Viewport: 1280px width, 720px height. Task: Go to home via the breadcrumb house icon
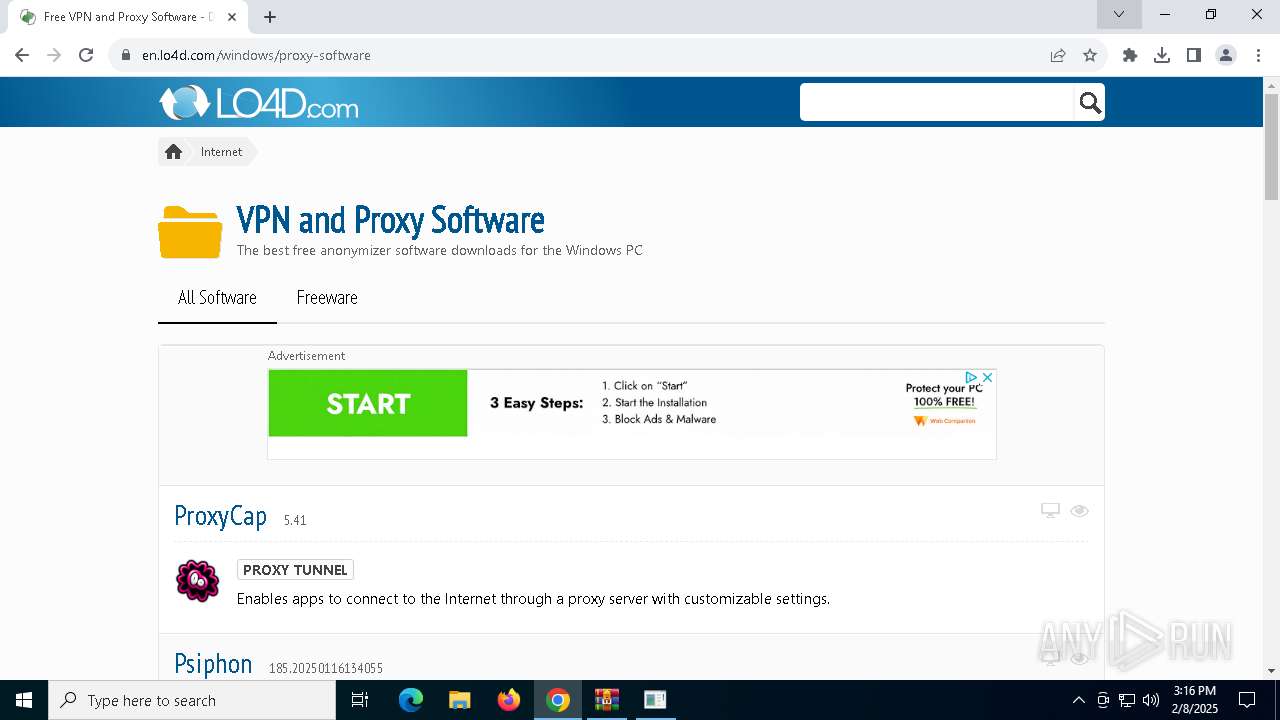(x=173, y=152)
